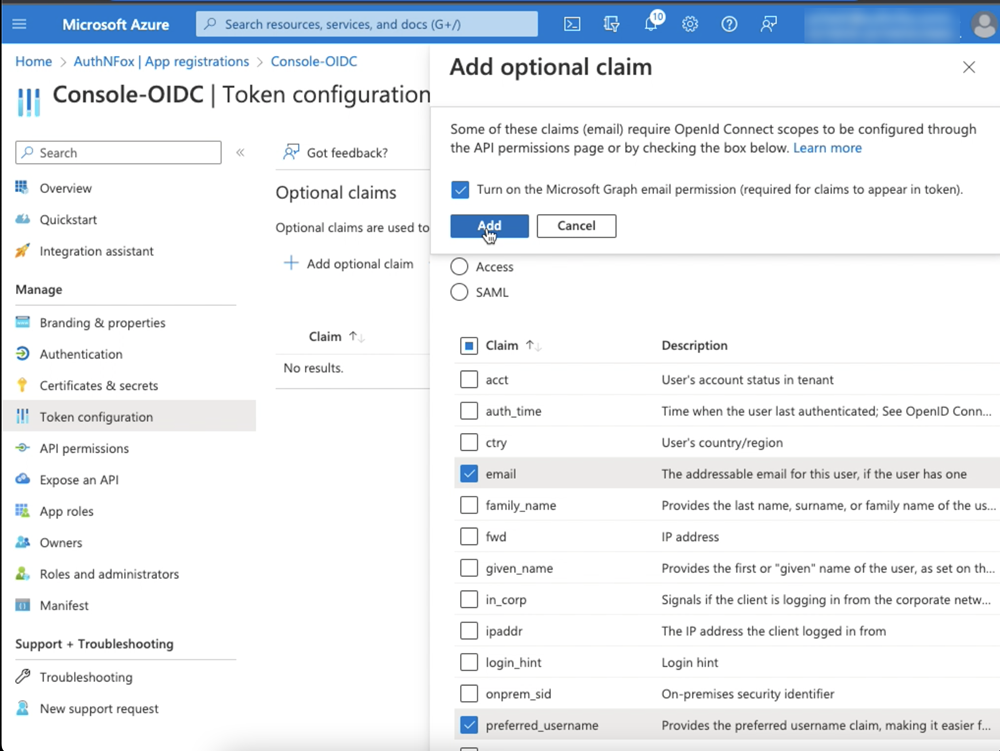
Task: Click the Quickstart icon in sidebar
Action: point(22,219)
